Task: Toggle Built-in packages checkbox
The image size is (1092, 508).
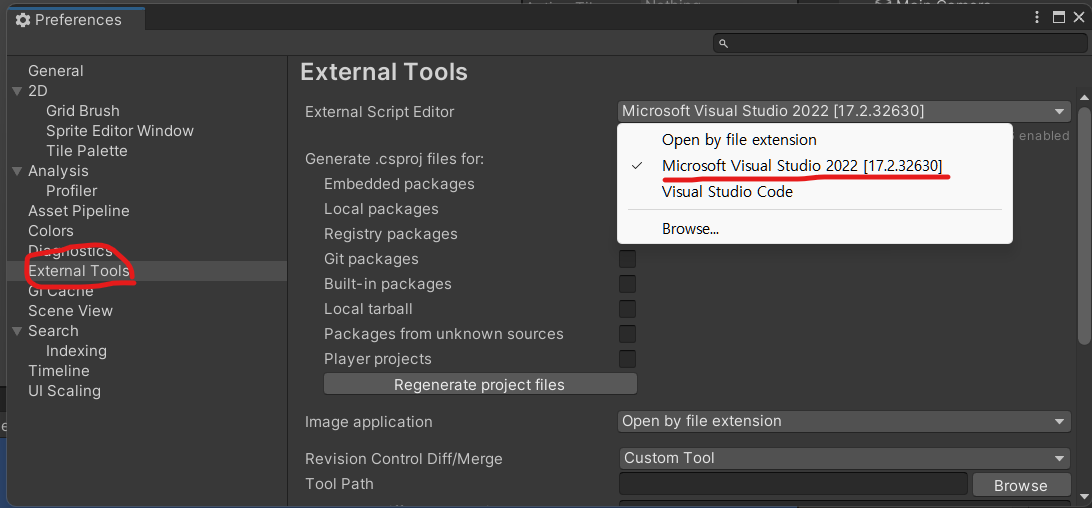Action: coord(627,284)
